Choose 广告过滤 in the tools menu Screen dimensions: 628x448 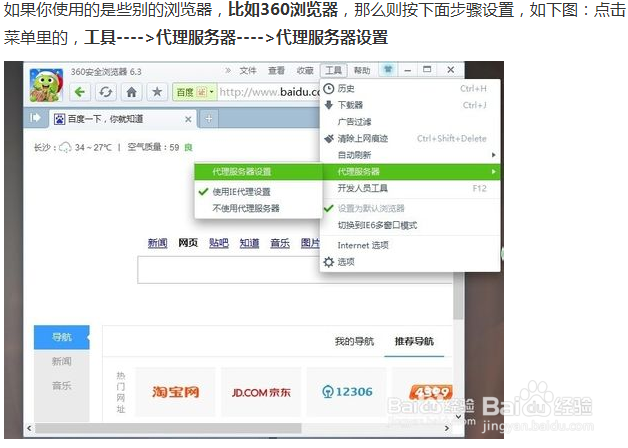[x=411, y=122]
